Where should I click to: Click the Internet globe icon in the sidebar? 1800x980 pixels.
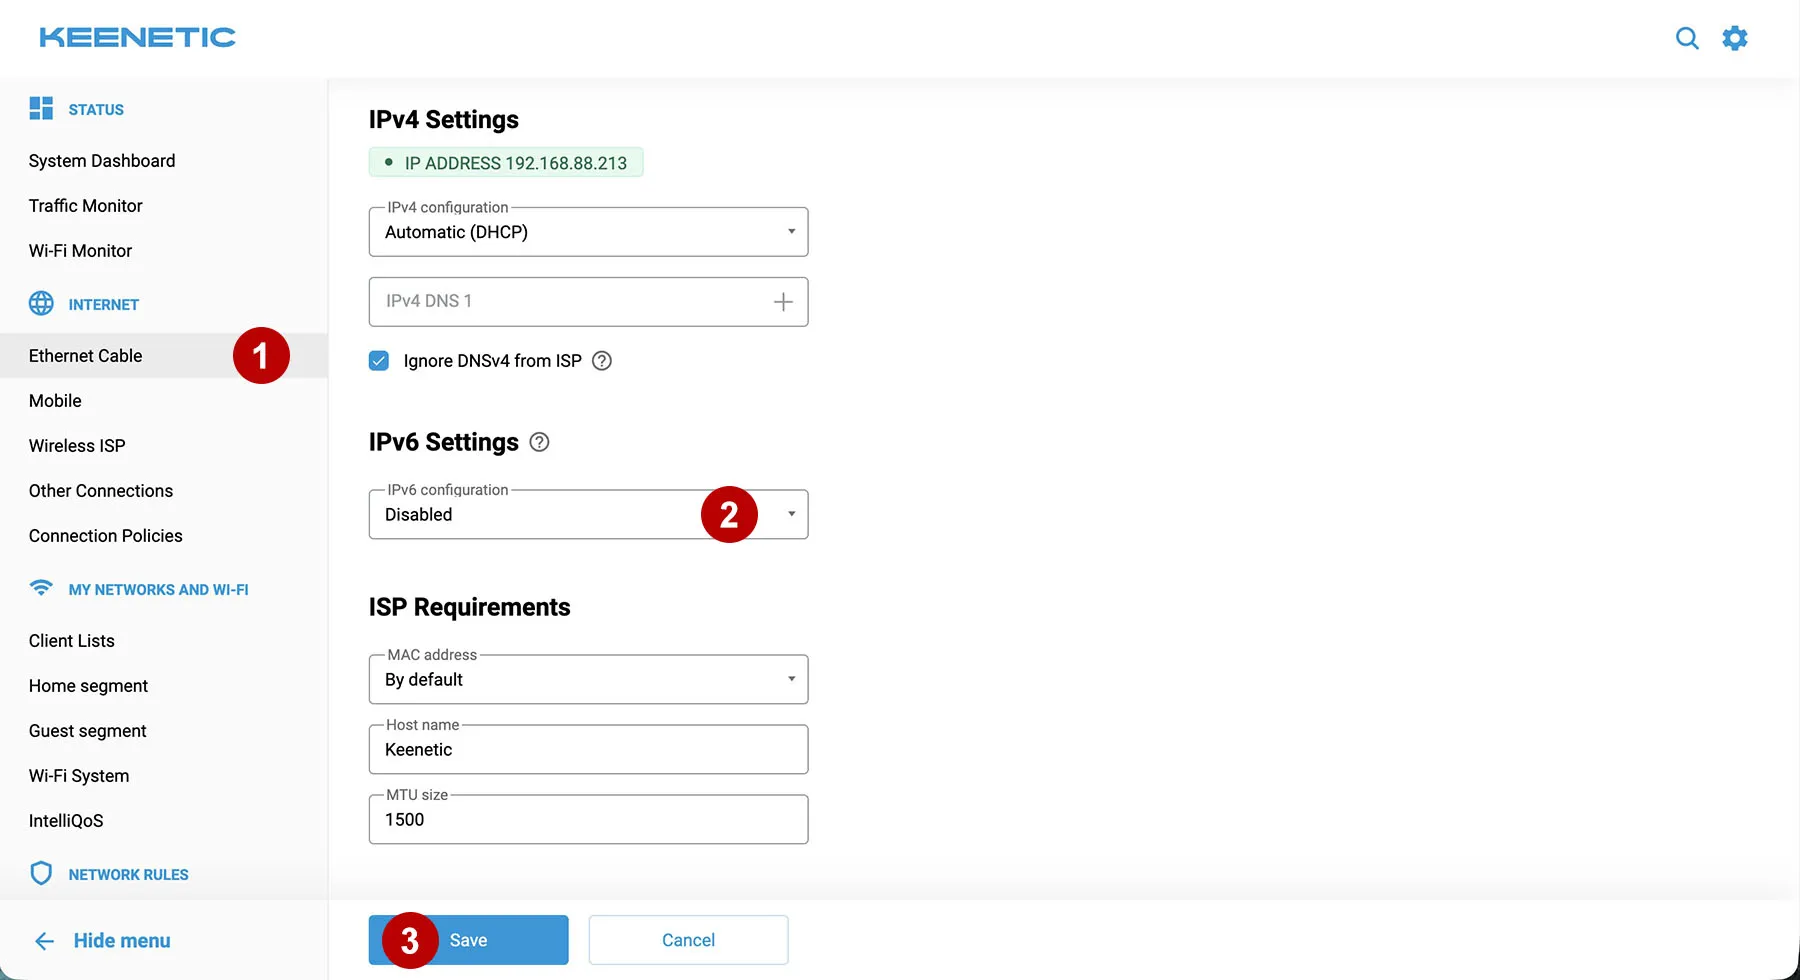[x=41, y=303]
